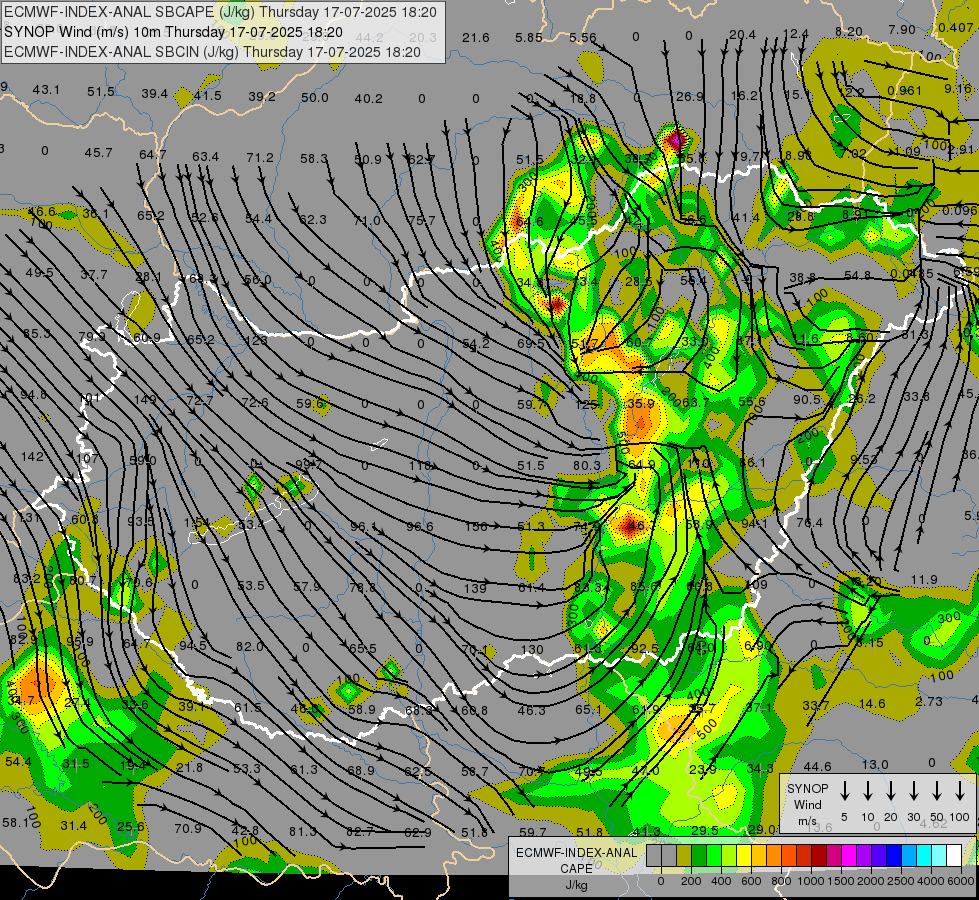Click the 'J/kg' unit label in legend

tap(576, 885)
